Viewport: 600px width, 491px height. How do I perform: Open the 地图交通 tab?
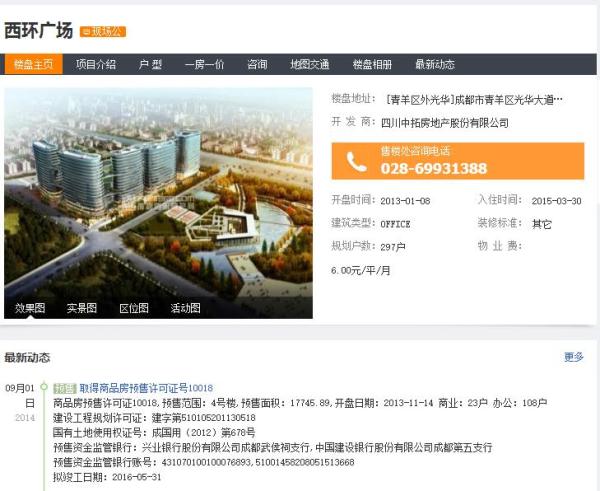[x=310, y=64]
